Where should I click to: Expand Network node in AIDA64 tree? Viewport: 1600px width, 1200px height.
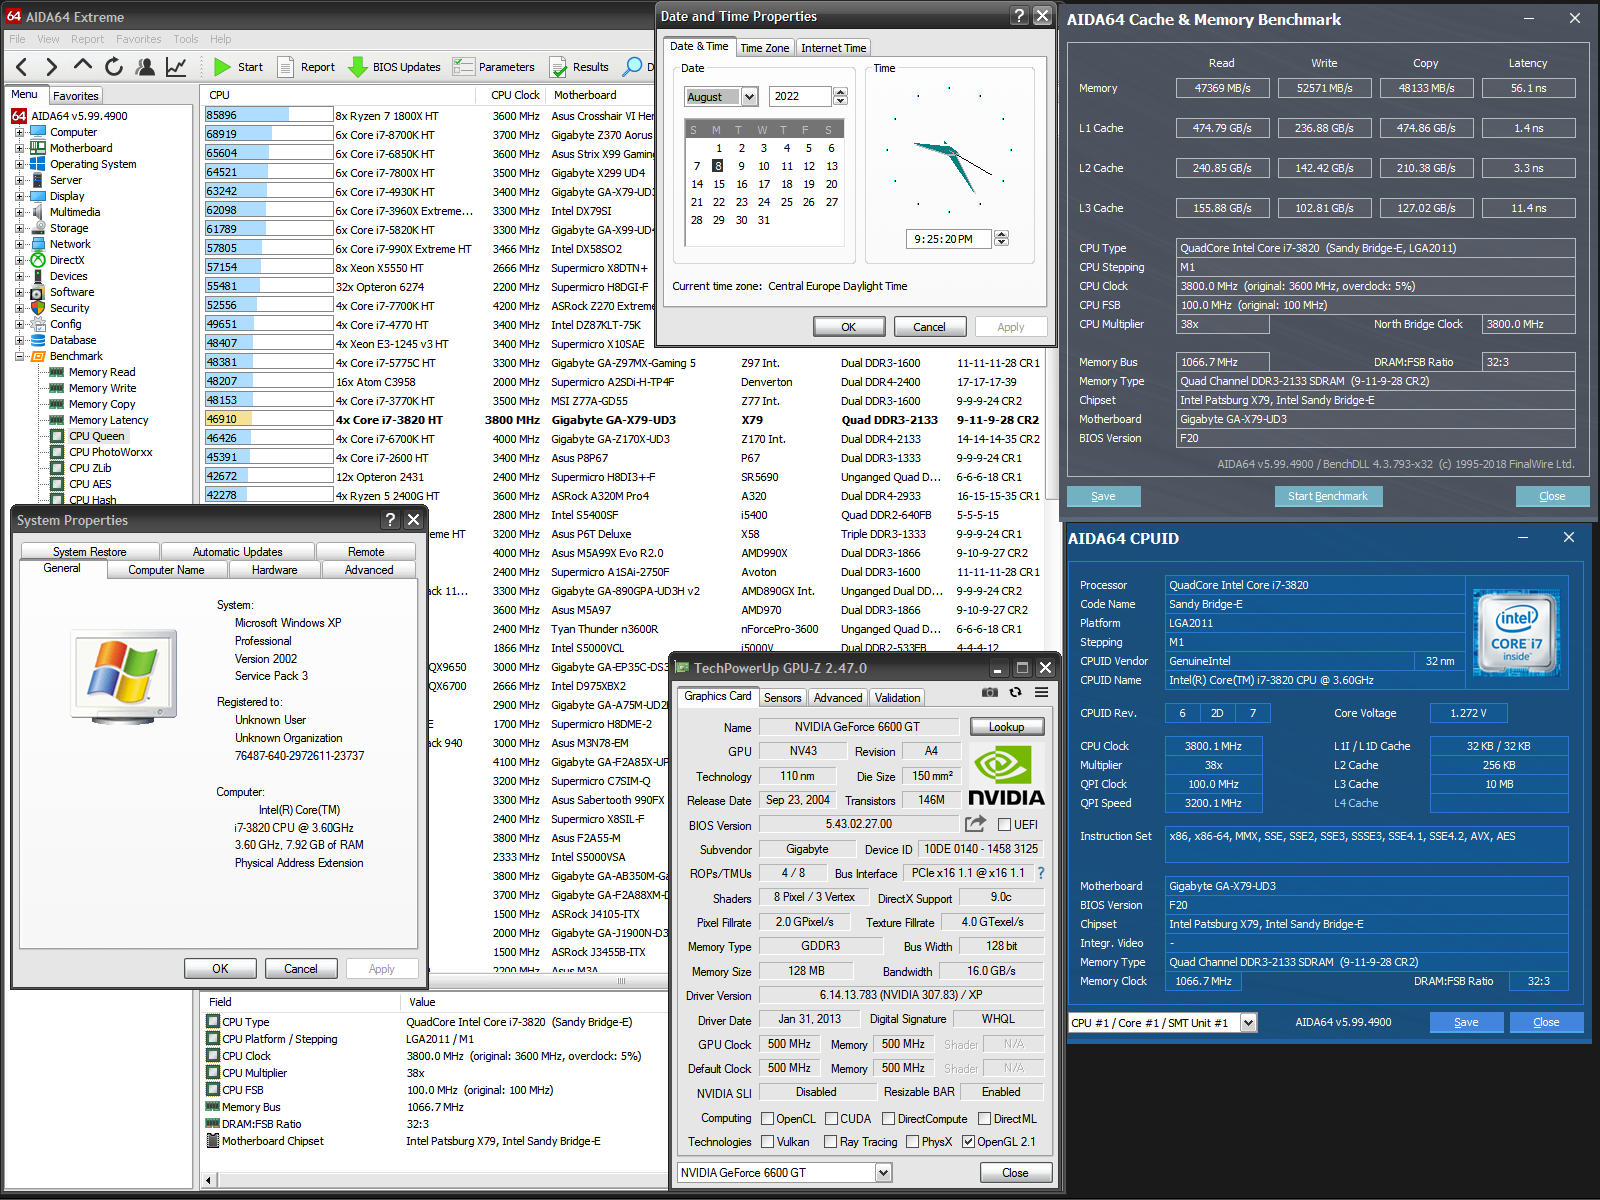(x=19, y=244)
